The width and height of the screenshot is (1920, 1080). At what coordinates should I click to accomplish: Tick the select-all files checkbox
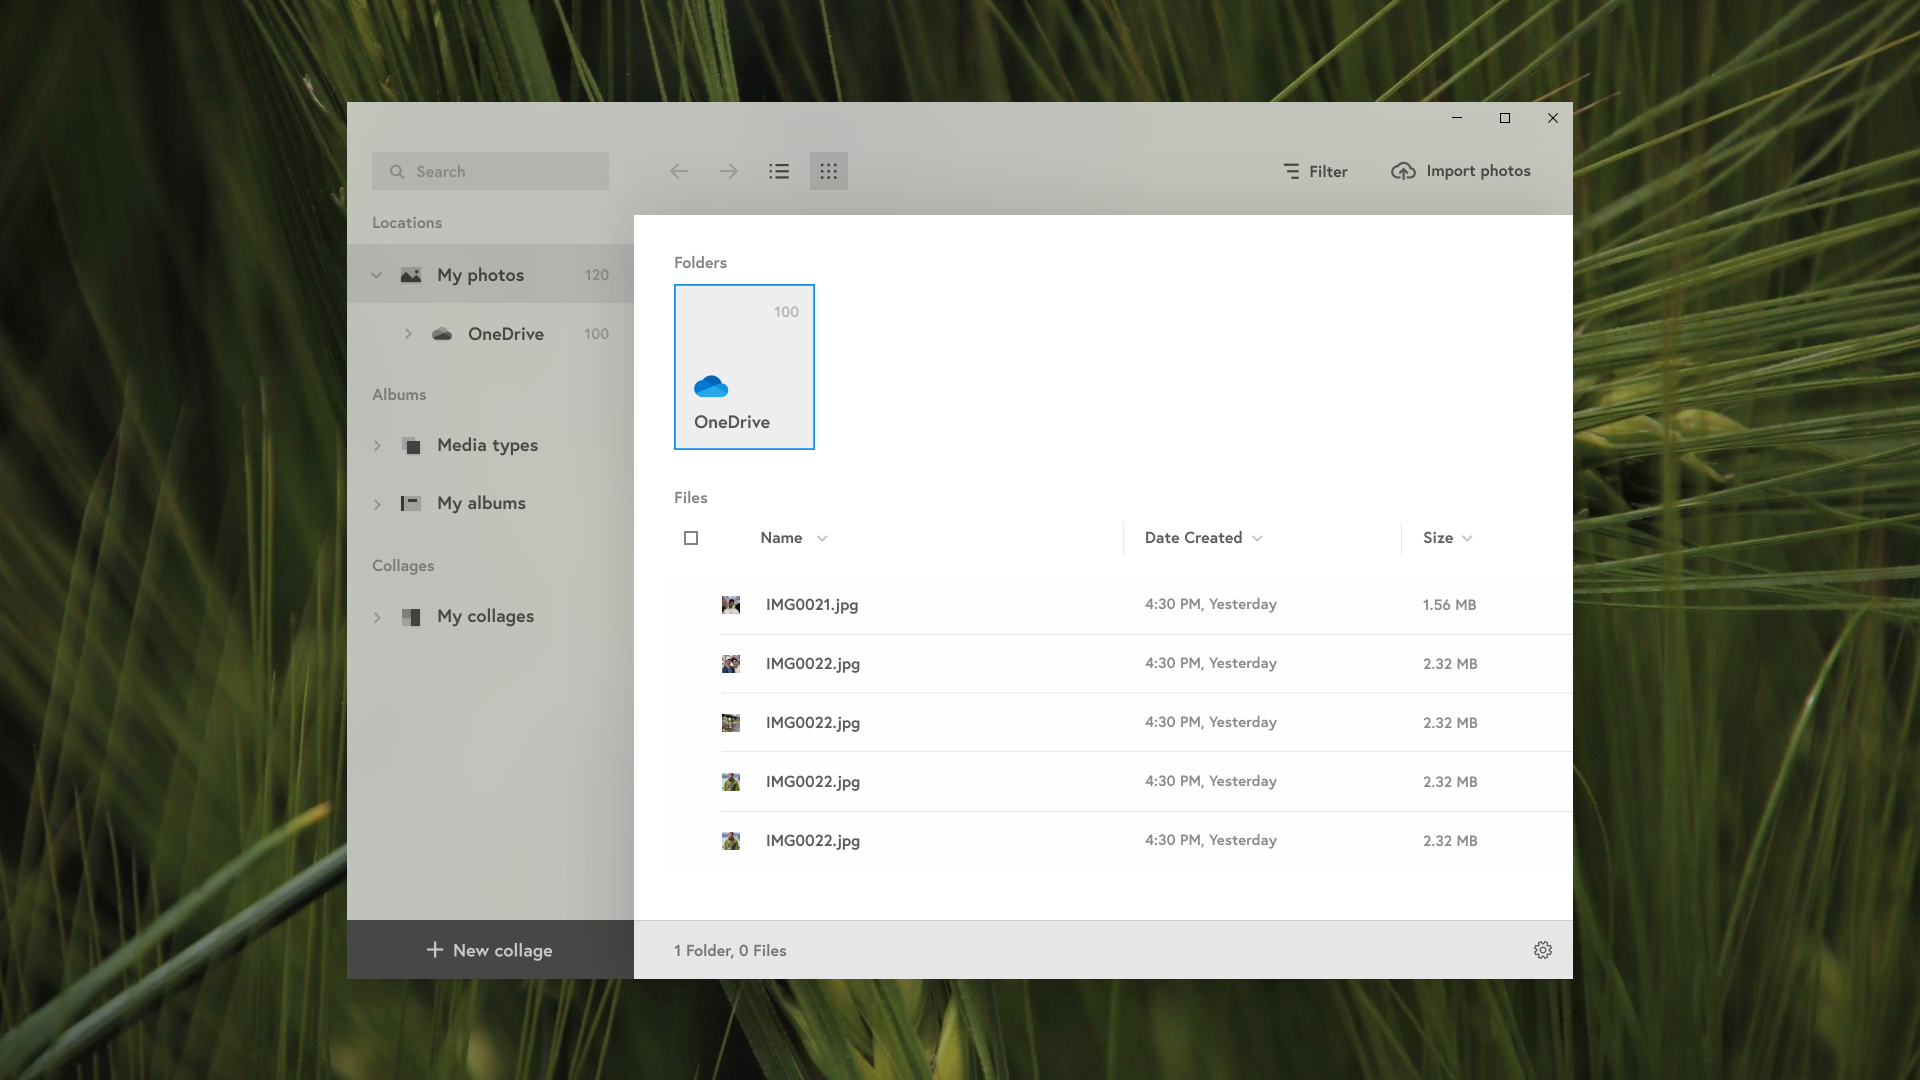click(691, 538)
